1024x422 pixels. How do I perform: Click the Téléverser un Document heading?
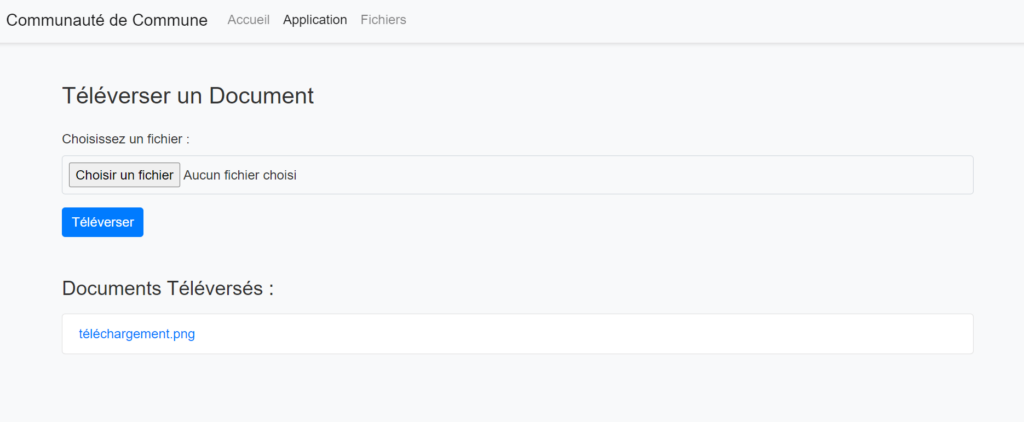(188, 96)
